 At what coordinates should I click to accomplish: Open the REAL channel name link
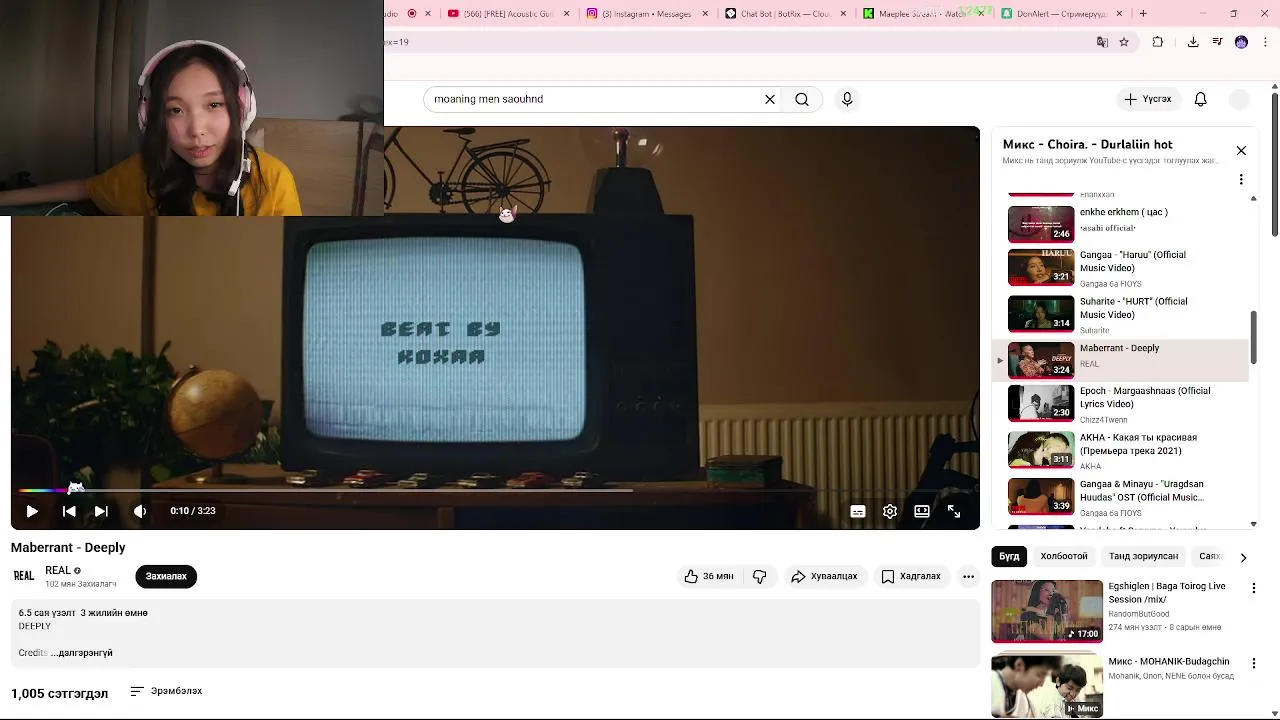(x=58, y=570)
